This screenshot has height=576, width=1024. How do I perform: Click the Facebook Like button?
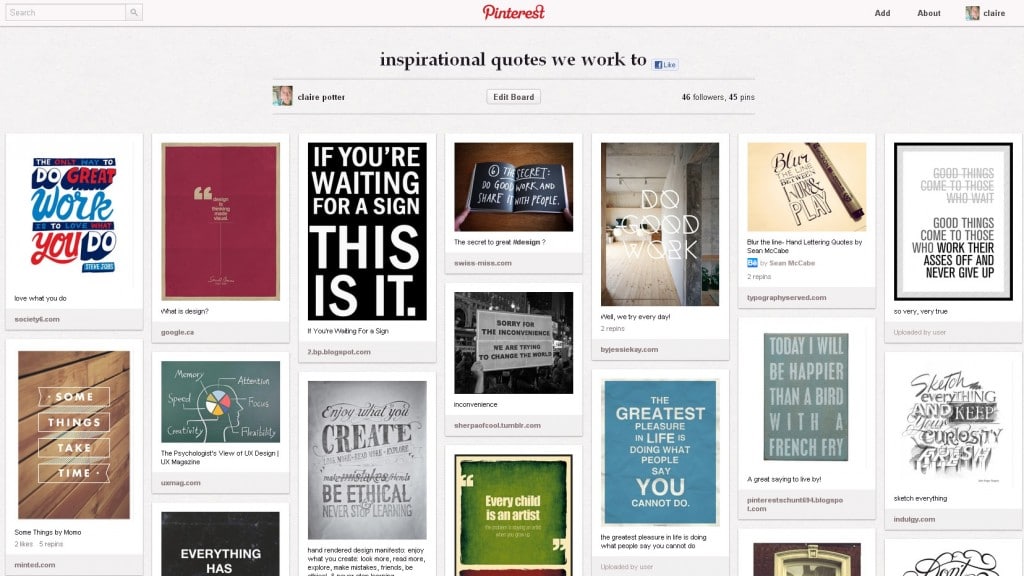coord(665,65)
